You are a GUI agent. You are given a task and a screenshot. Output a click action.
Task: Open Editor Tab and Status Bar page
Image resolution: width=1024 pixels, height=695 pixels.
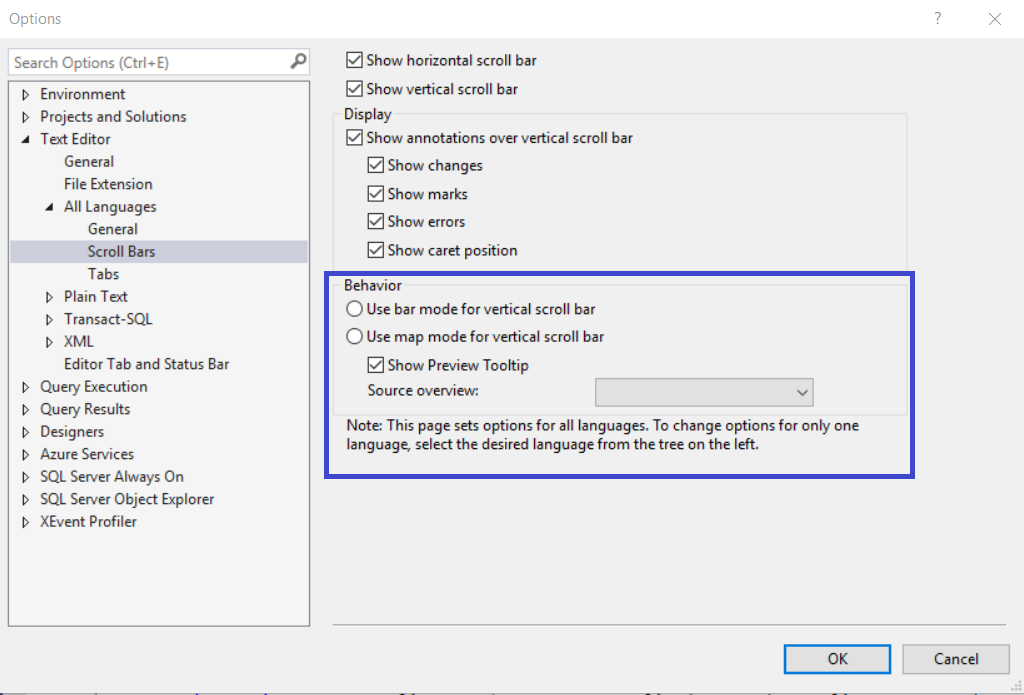pos(146,364)
